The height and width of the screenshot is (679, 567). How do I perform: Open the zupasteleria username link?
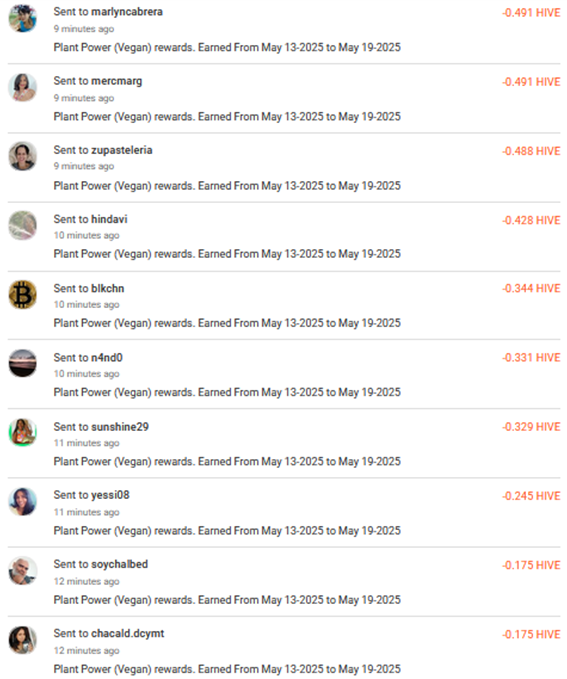pos(122,150)
